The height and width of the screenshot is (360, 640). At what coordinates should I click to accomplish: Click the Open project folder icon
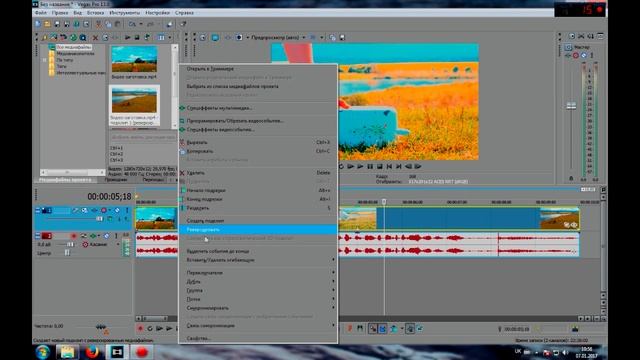(47, 24)
